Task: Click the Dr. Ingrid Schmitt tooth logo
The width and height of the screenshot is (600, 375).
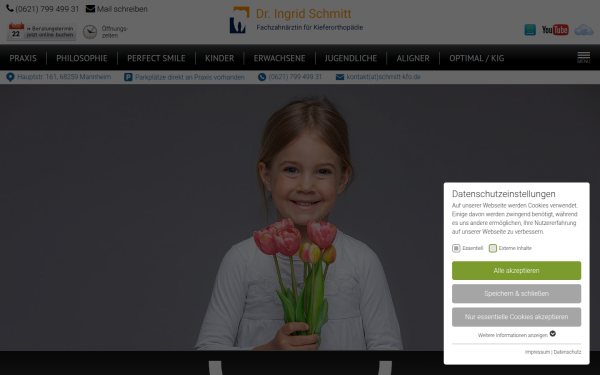Action: click(x=239, y=20)
